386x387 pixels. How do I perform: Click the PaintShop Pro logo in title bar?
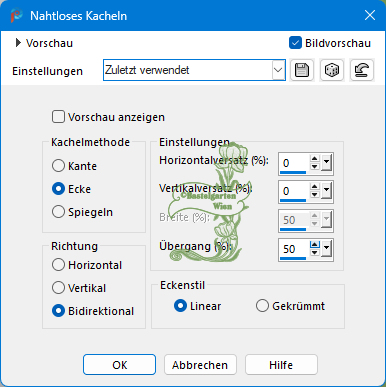click(x=16, y=16)
